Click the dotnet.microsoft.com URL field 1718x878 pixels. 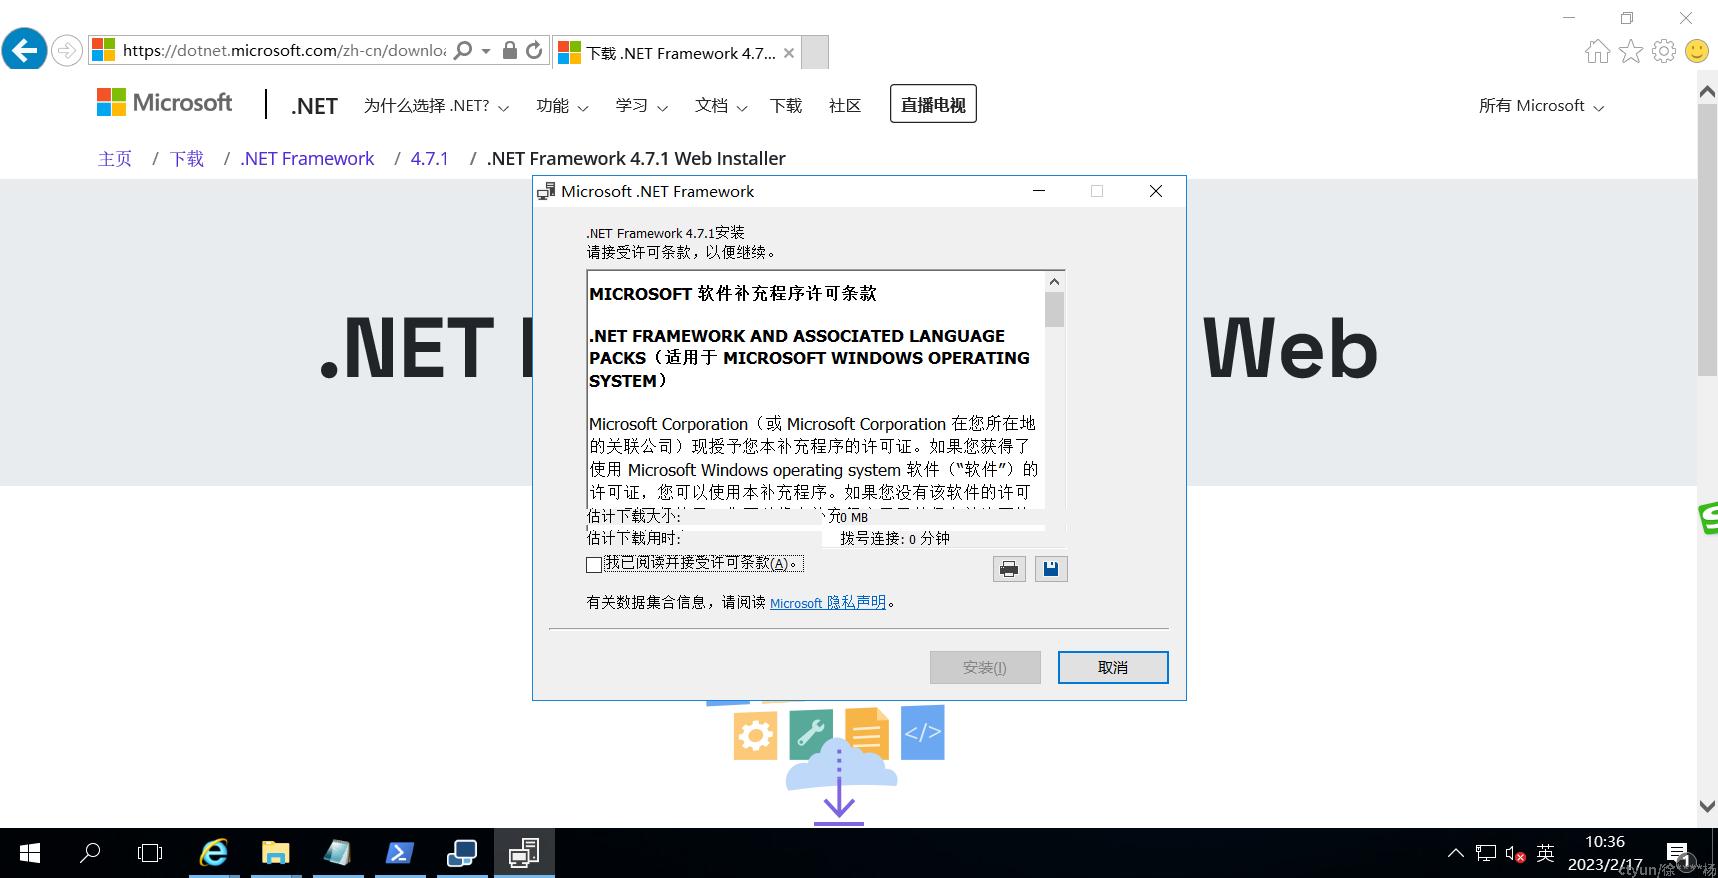tap(284, 50)
